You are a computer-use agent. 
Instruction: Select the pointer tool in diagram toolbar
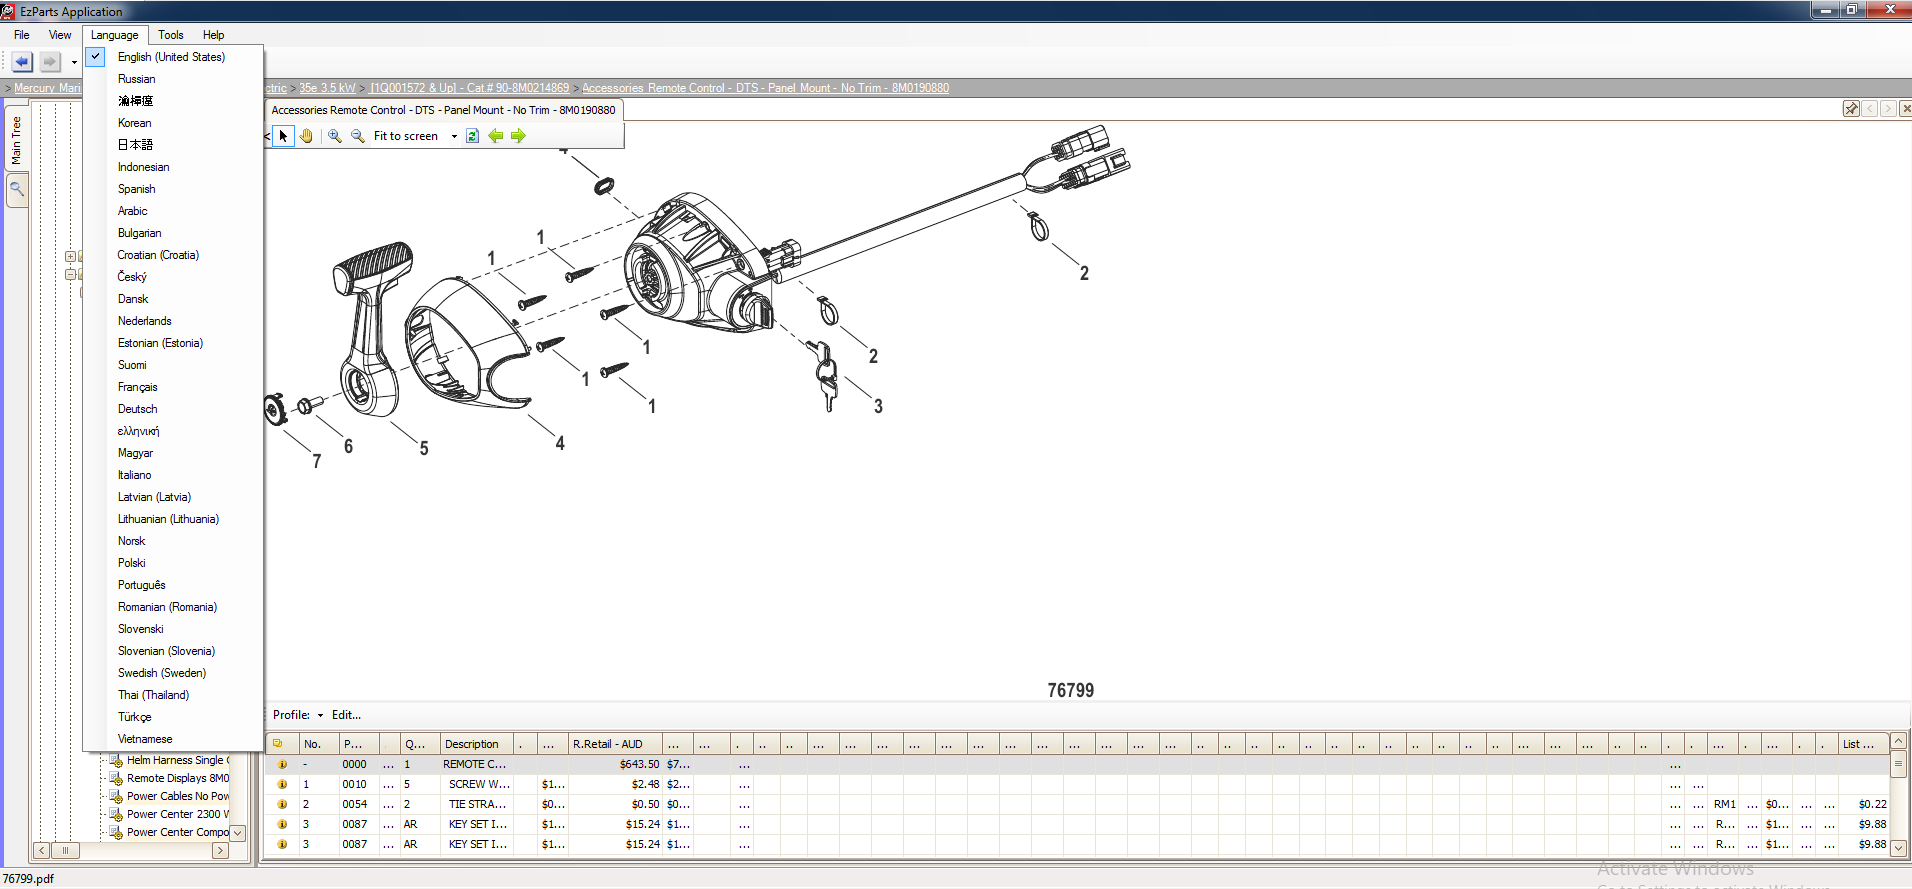tap(283, 136)
